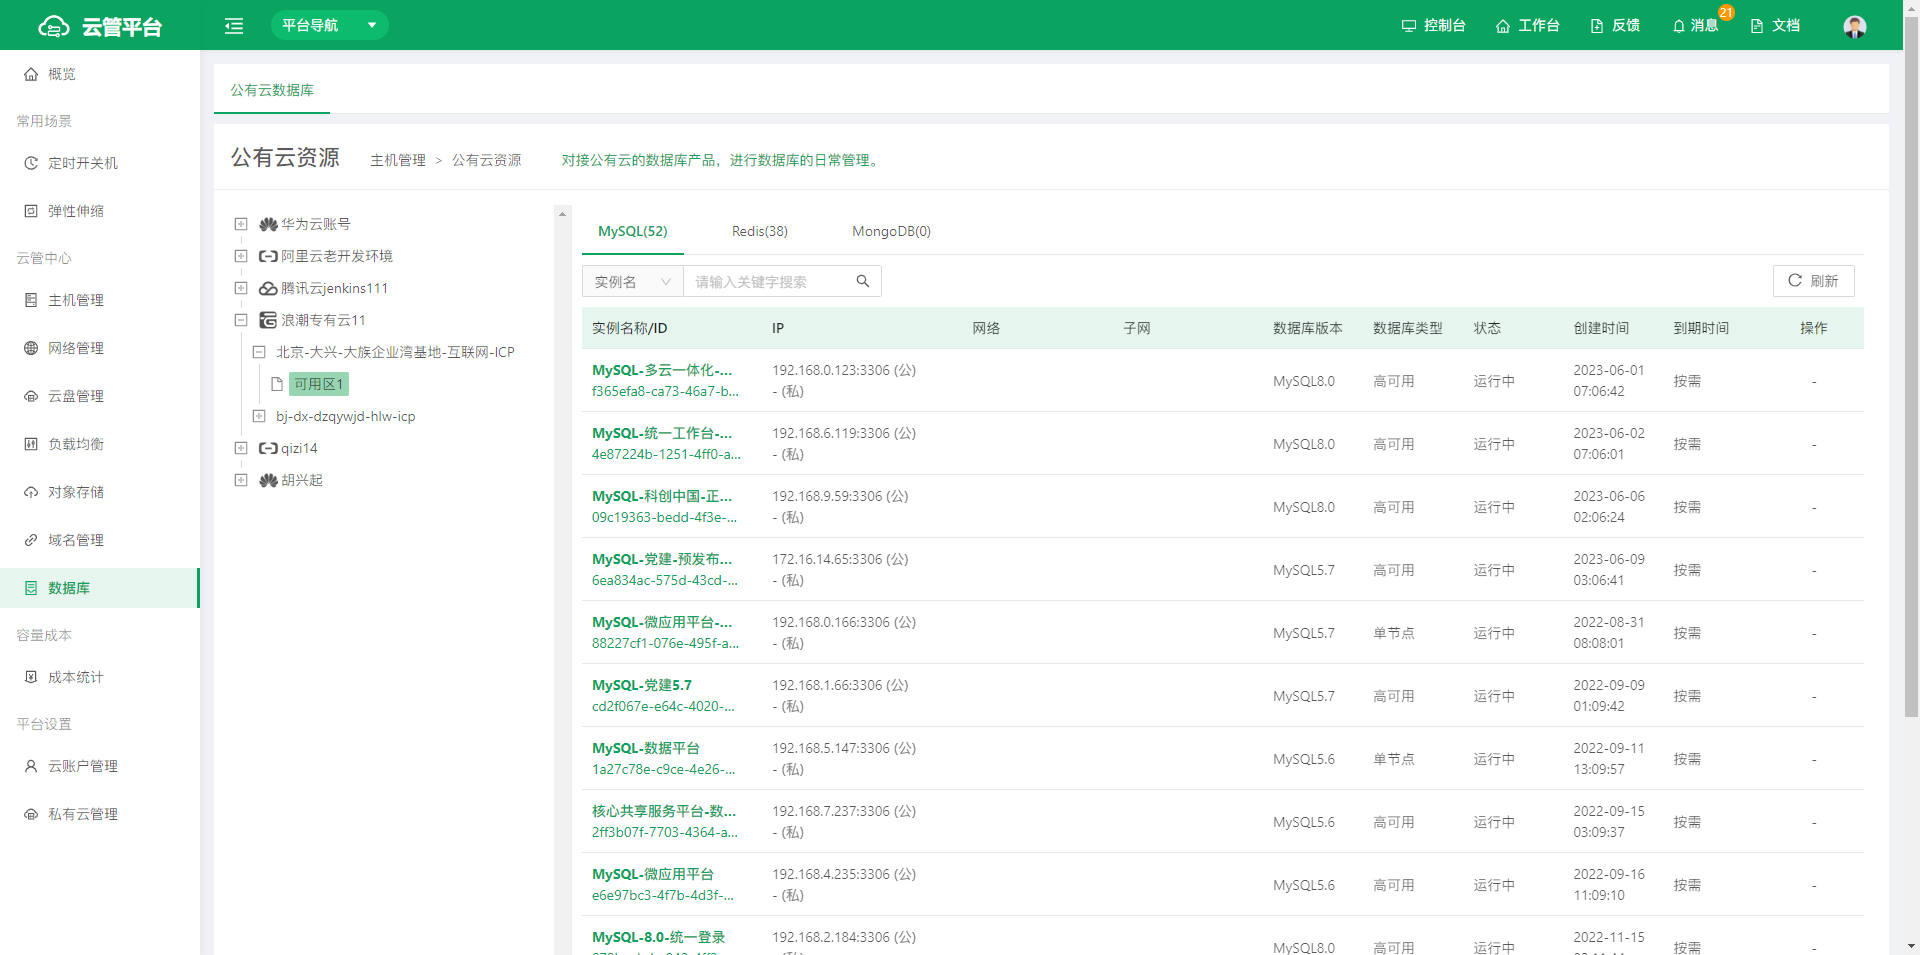Open instance MySQL-党建-预发布
This screenshot has width=1920, height=955.
pos(662,559)
